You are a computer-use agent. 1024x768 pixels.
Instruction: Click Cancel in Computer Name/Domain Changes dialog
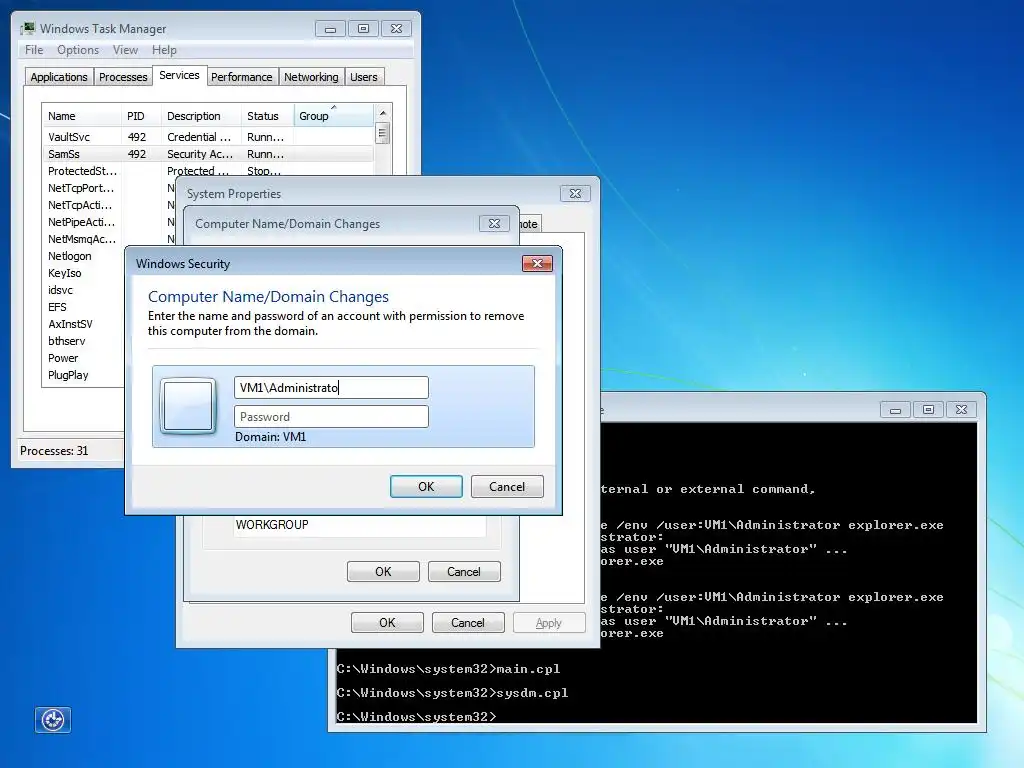(464, 571)
